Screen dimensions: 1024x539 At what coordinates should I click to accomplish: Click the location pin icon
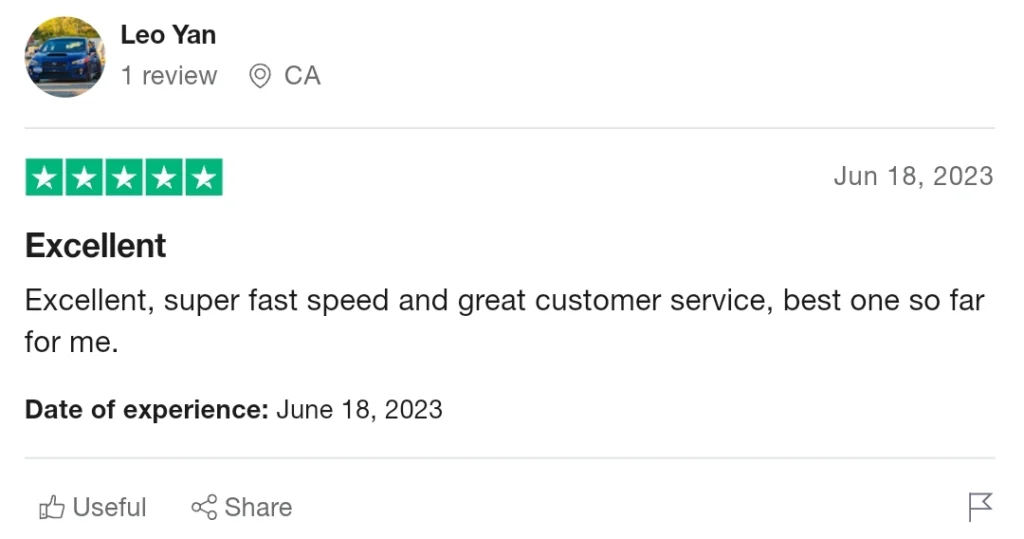(260, 76)
